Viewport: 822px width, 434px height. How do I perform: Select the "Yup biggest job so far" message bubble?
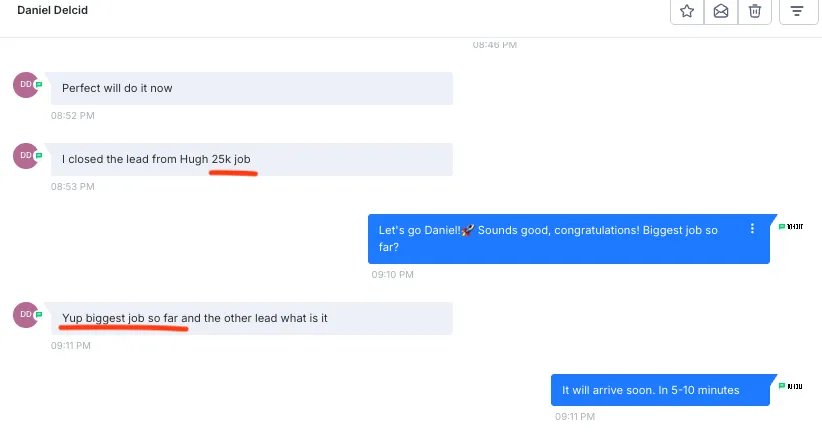[252, 318]
